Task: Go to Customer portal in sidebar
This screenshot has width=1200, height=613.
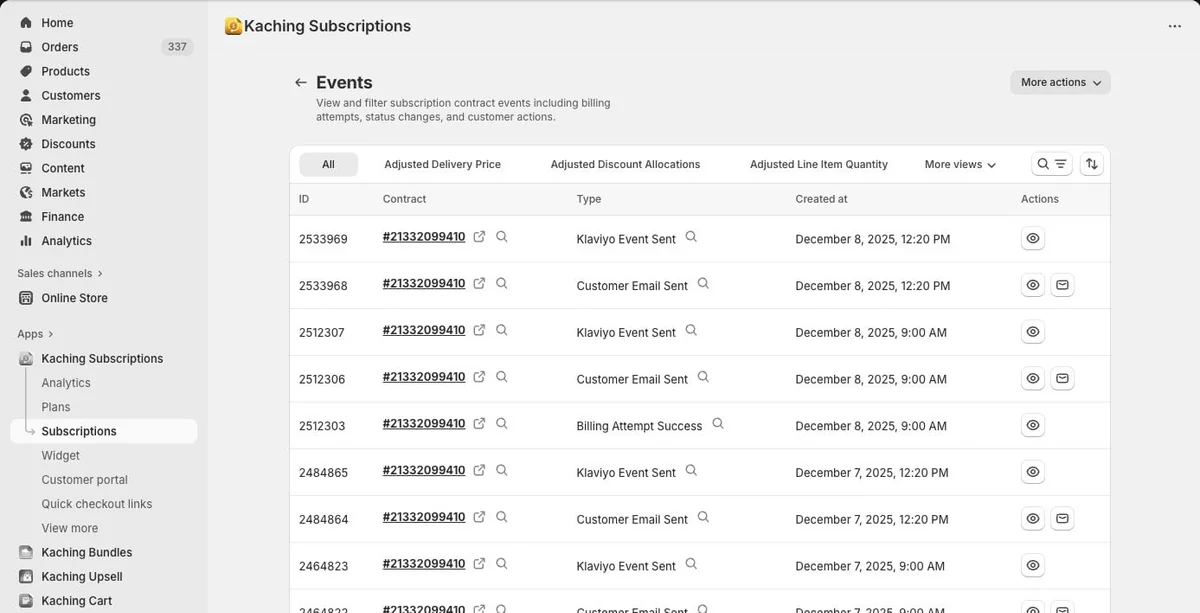Action: tap(85, 480)
